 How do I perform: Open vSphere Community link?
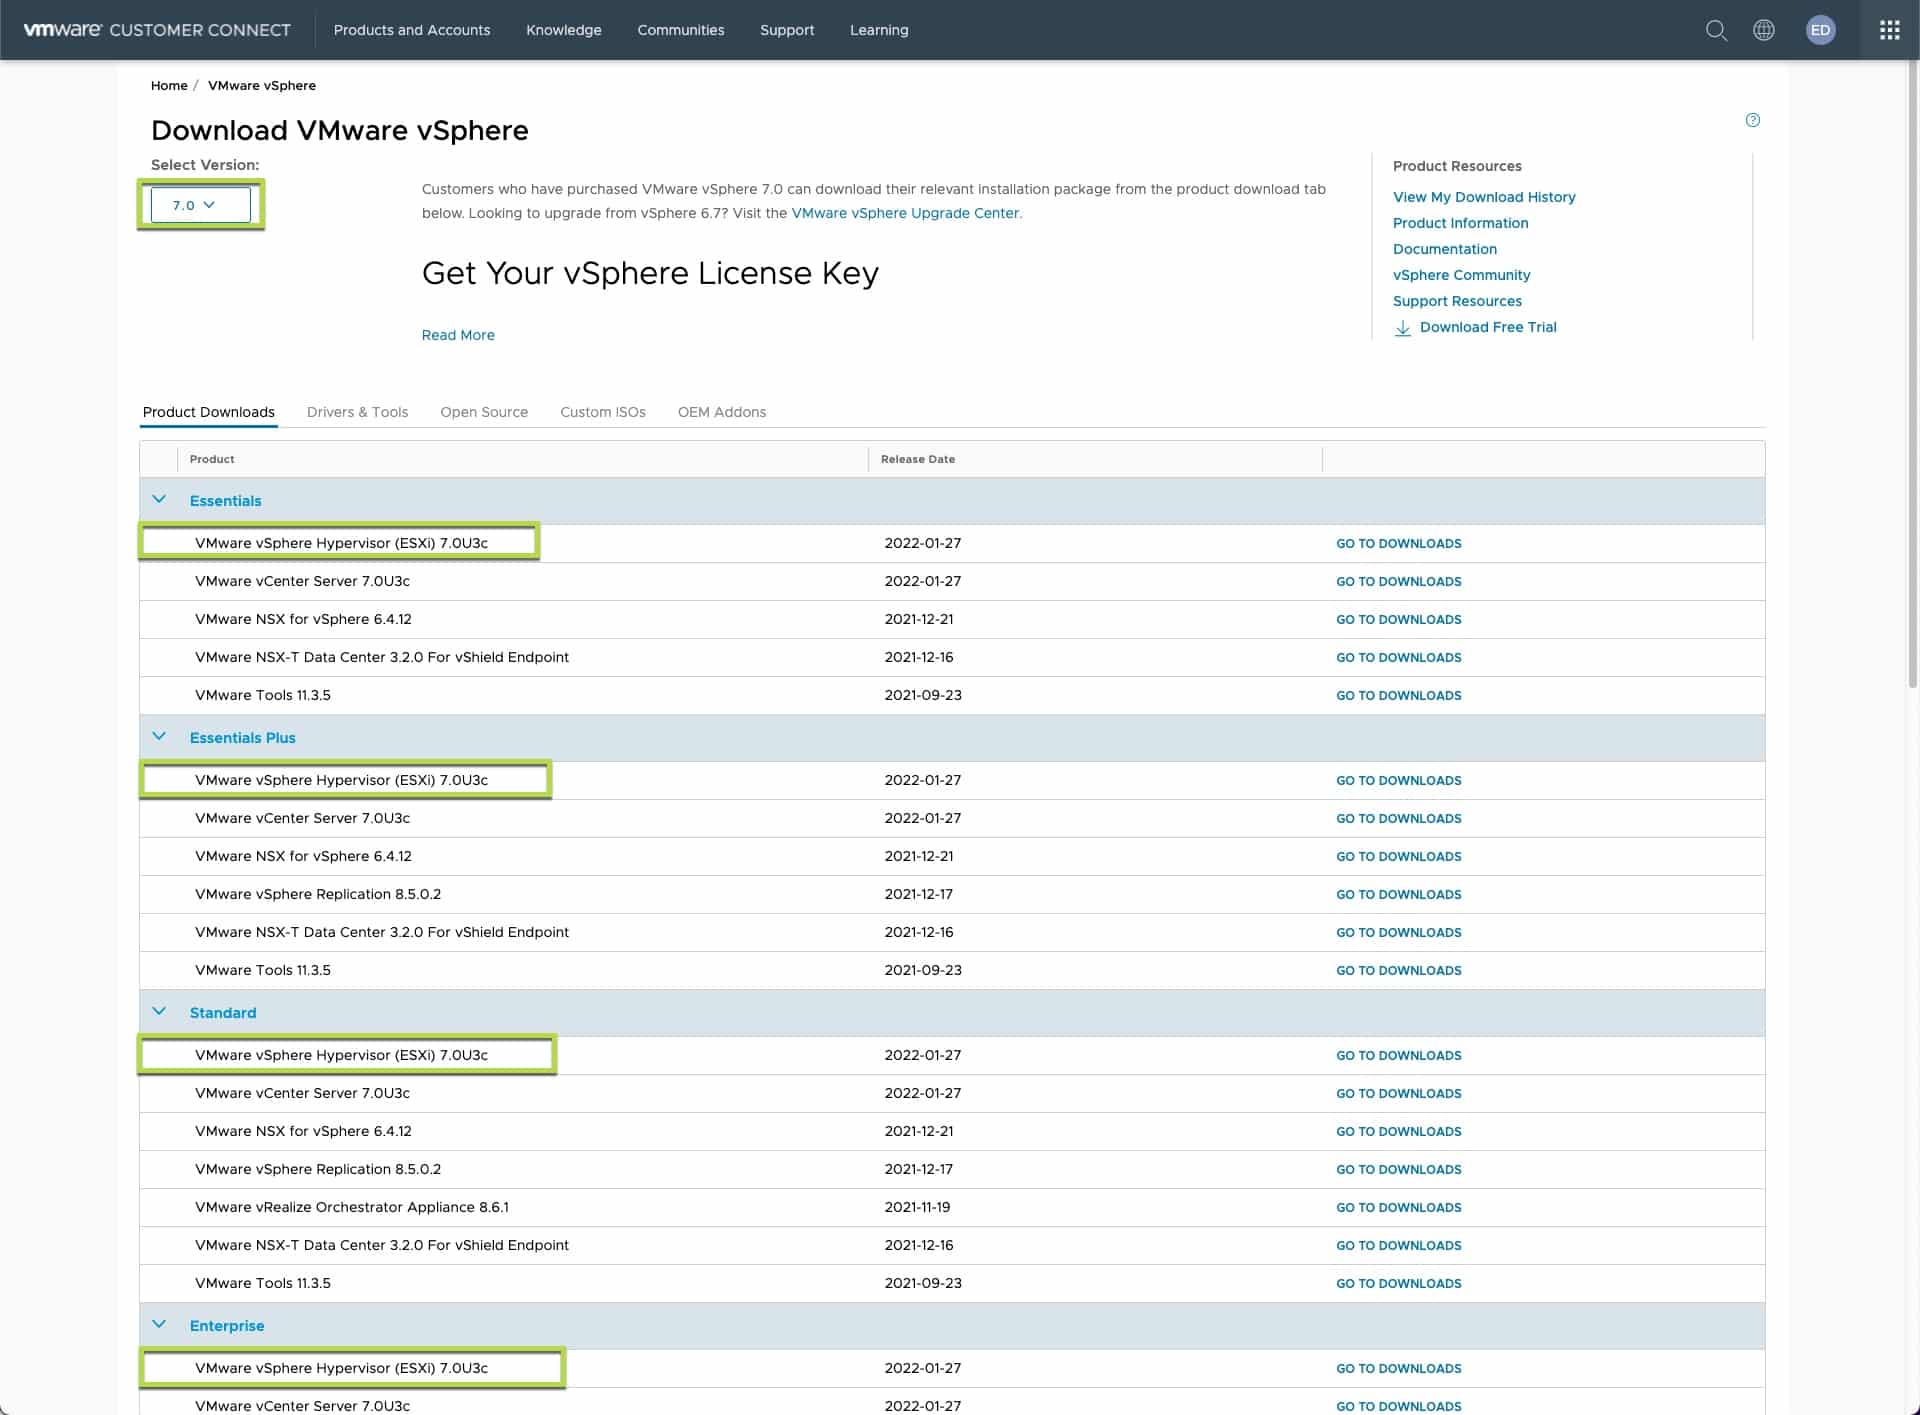click(x=1462, y=275)
